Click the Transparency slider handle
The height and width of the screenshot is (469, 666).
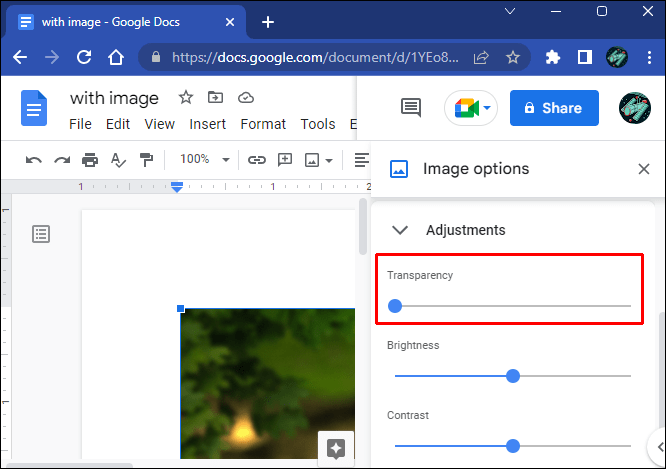[x=395, y=306]
